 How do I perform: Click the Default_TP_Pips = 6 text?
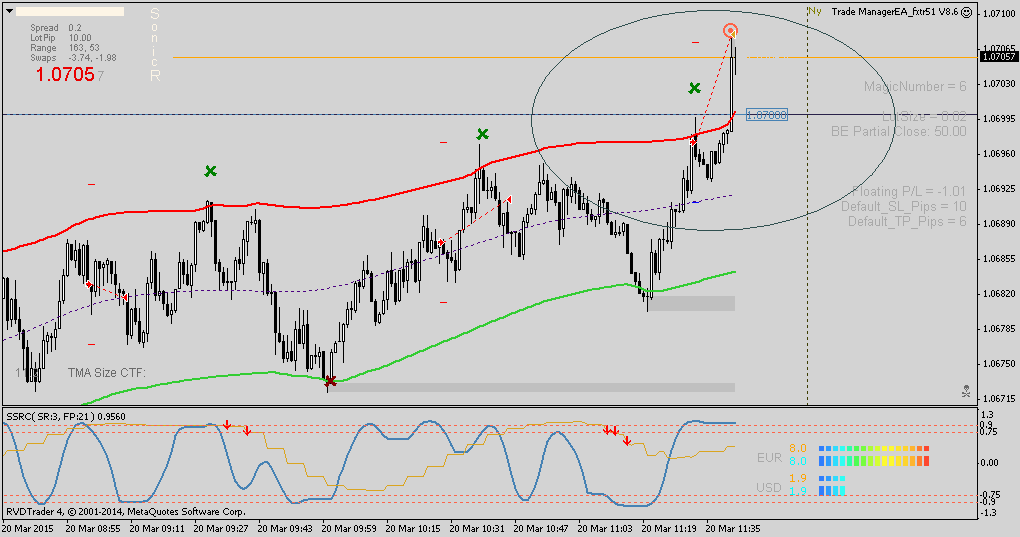(x=907, y=221)
